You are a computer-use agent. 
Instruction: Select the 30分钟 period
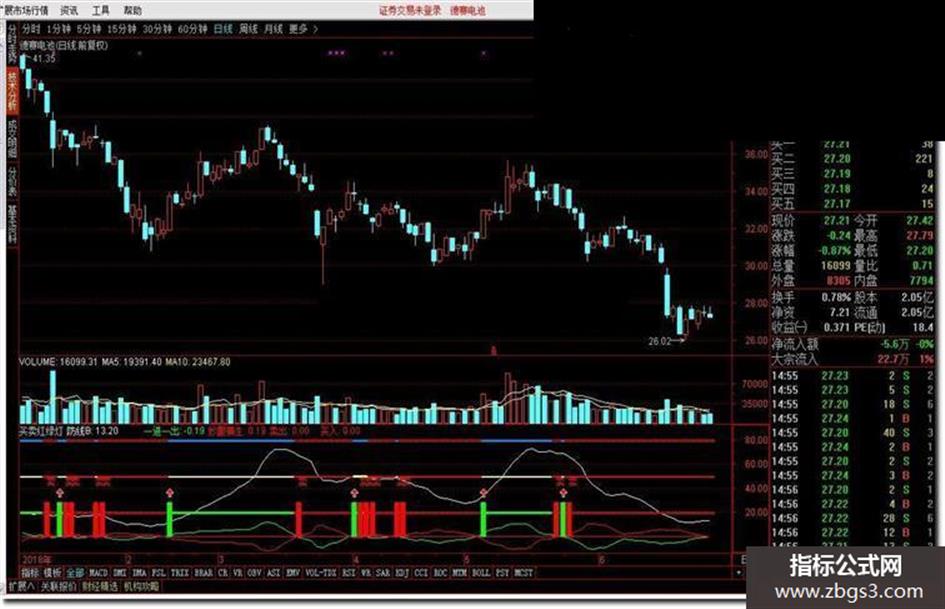coord(157,28)
